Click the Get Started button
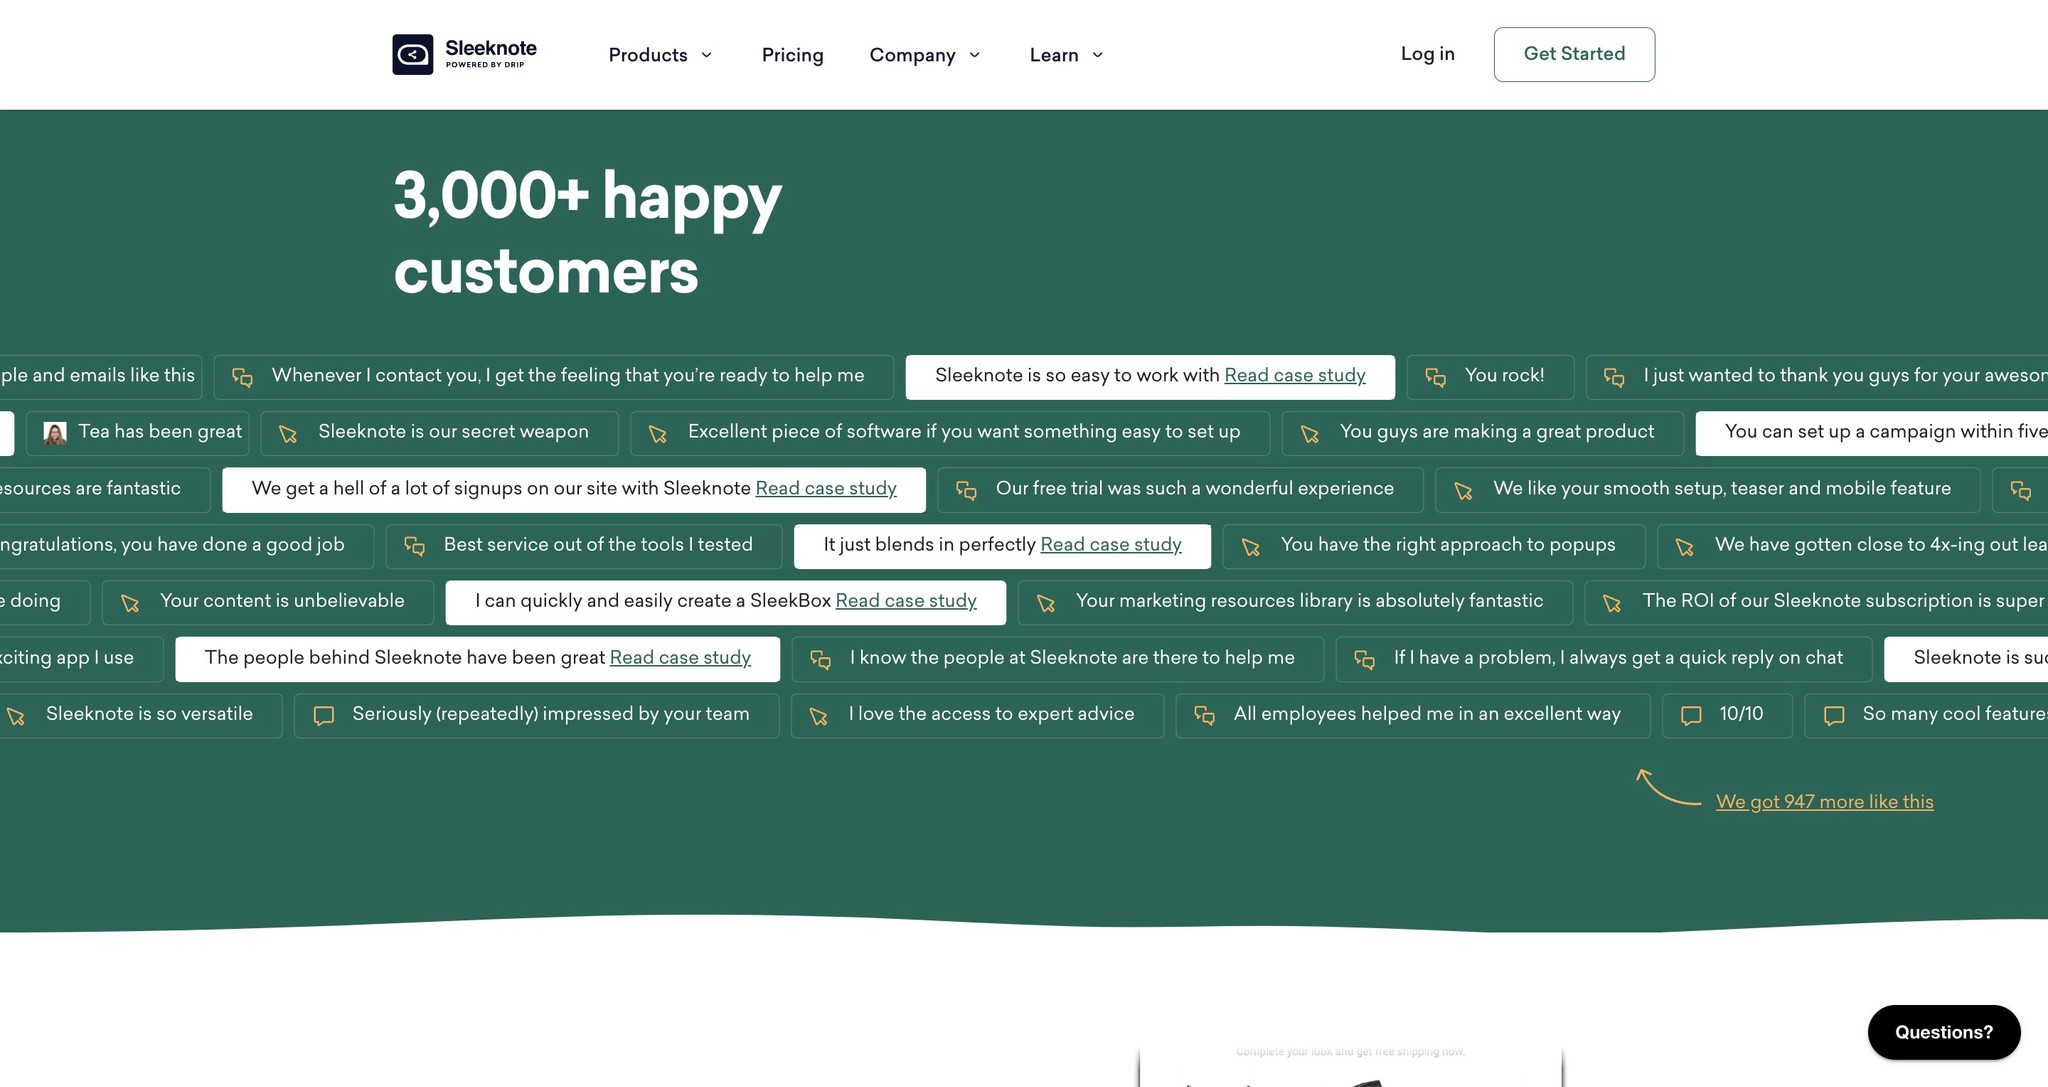The height and width of the screenshot is (1087, 2048). click(x=1574, y=54)
